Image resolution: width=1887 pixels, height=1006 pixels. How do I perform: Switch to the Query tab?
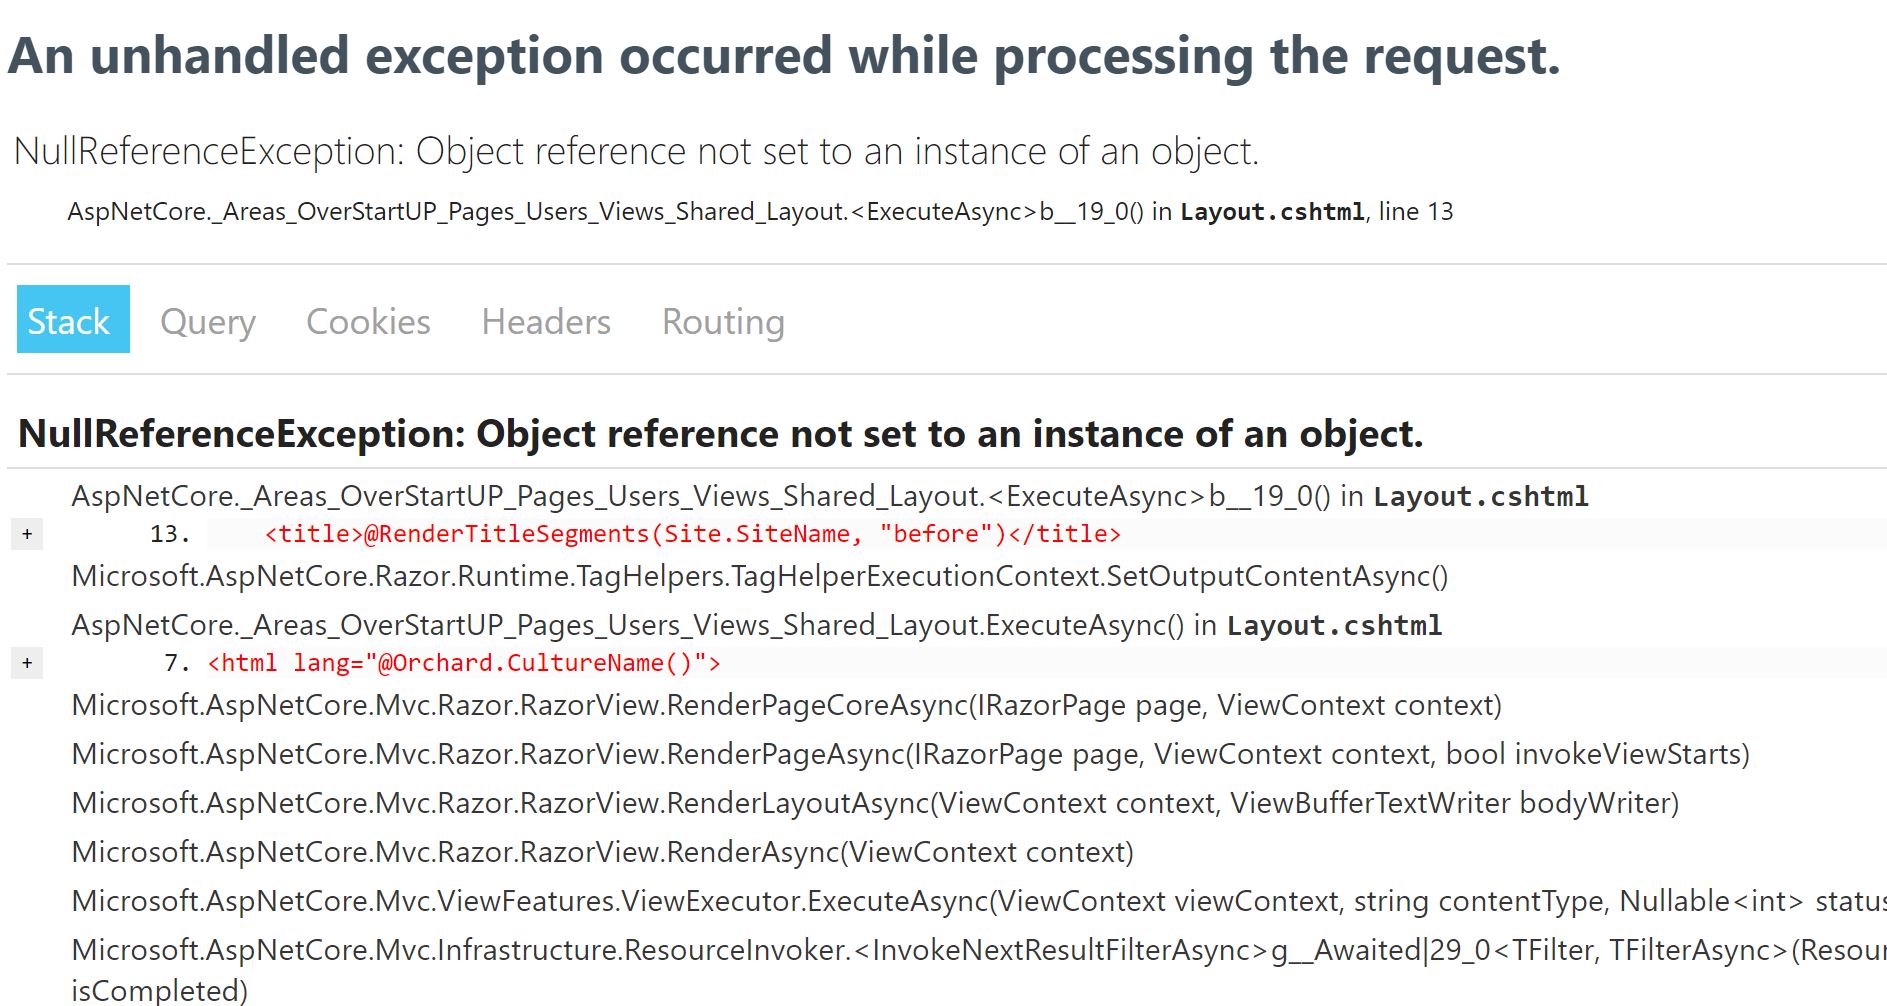pos(207,321)
